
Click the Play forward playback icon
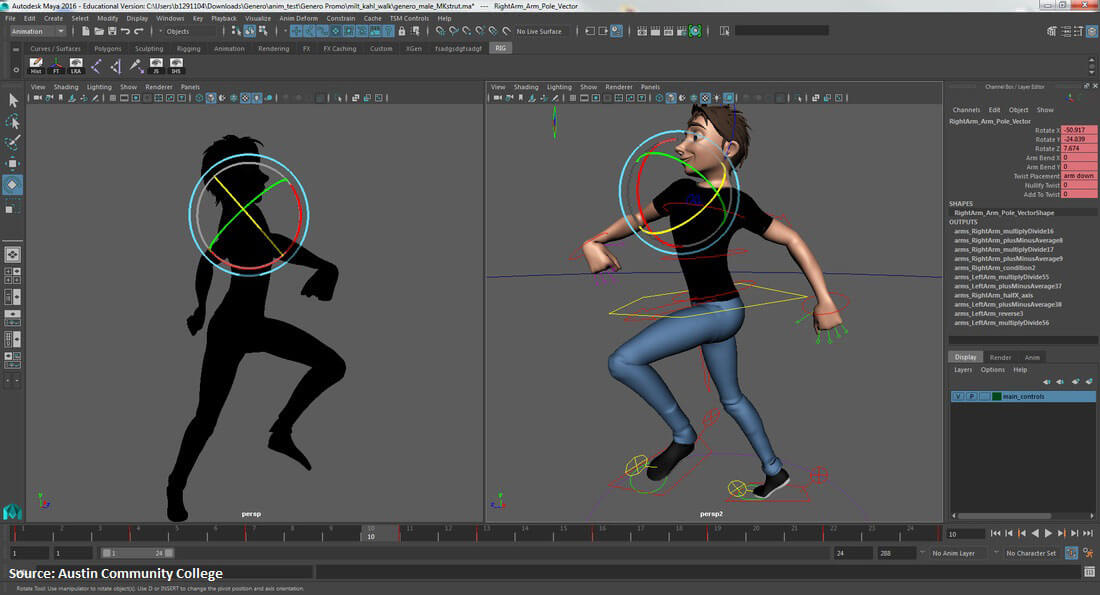click(x=1048, y=533)
